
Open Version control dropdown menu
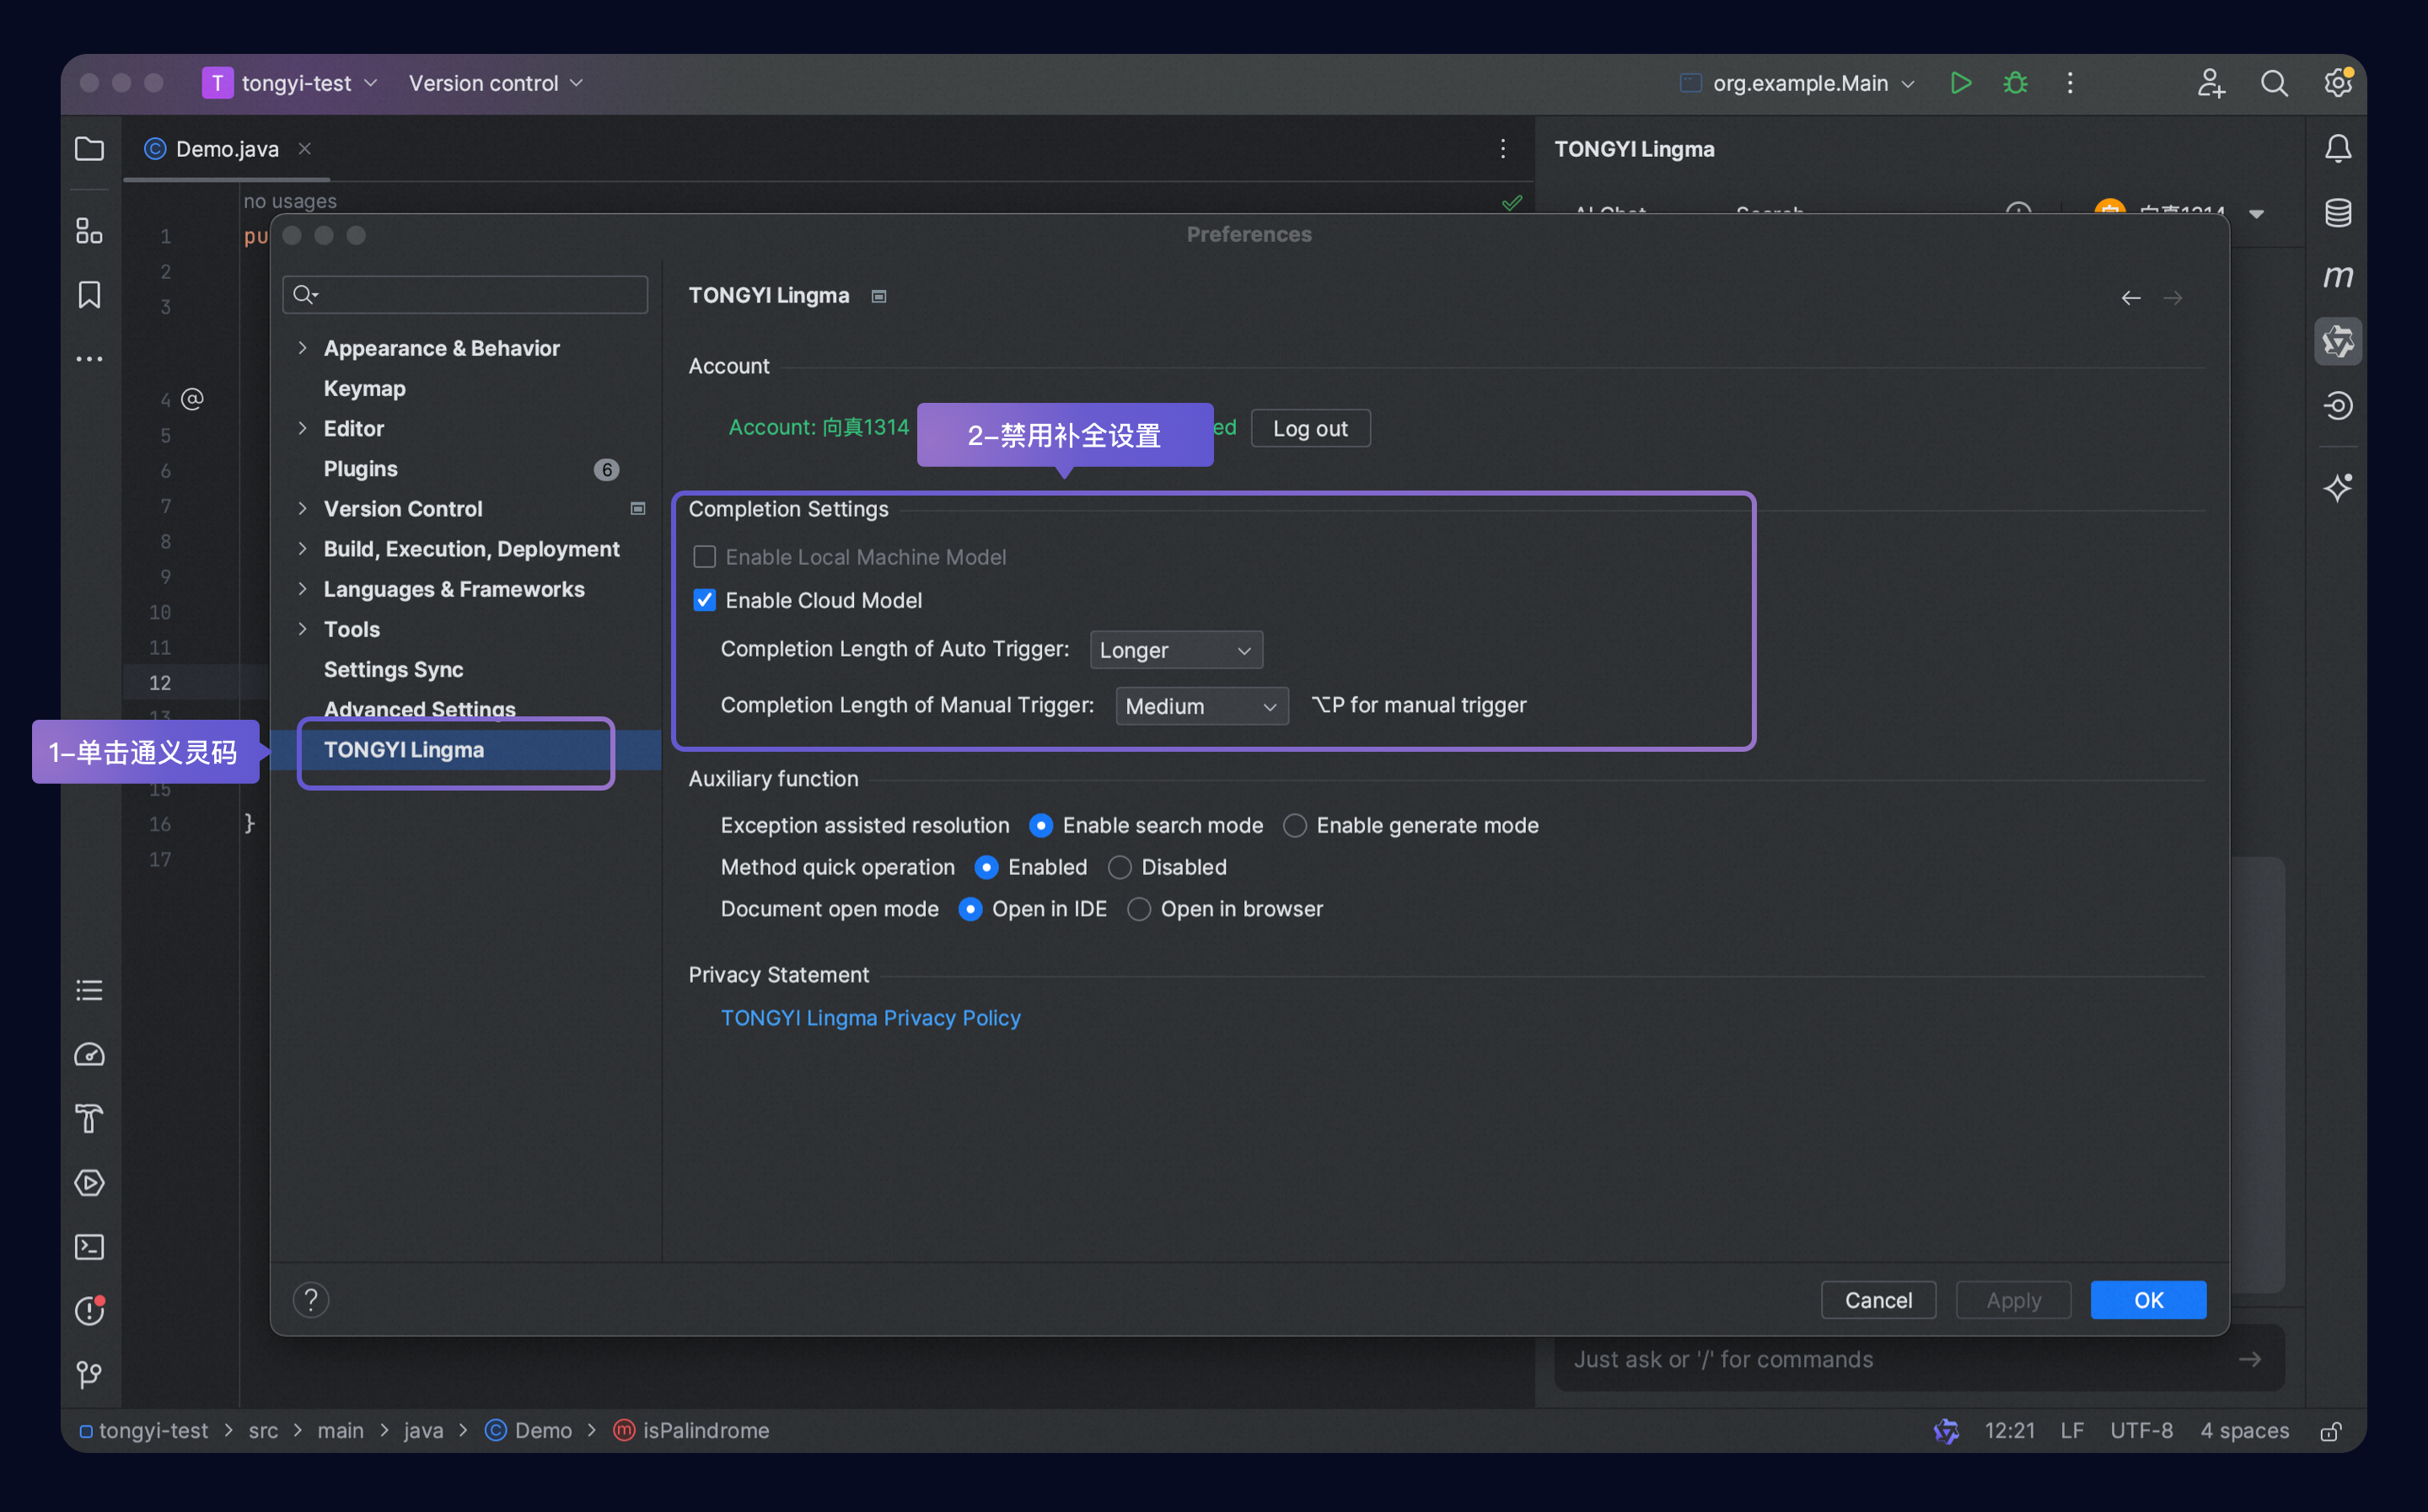(496, 83)
